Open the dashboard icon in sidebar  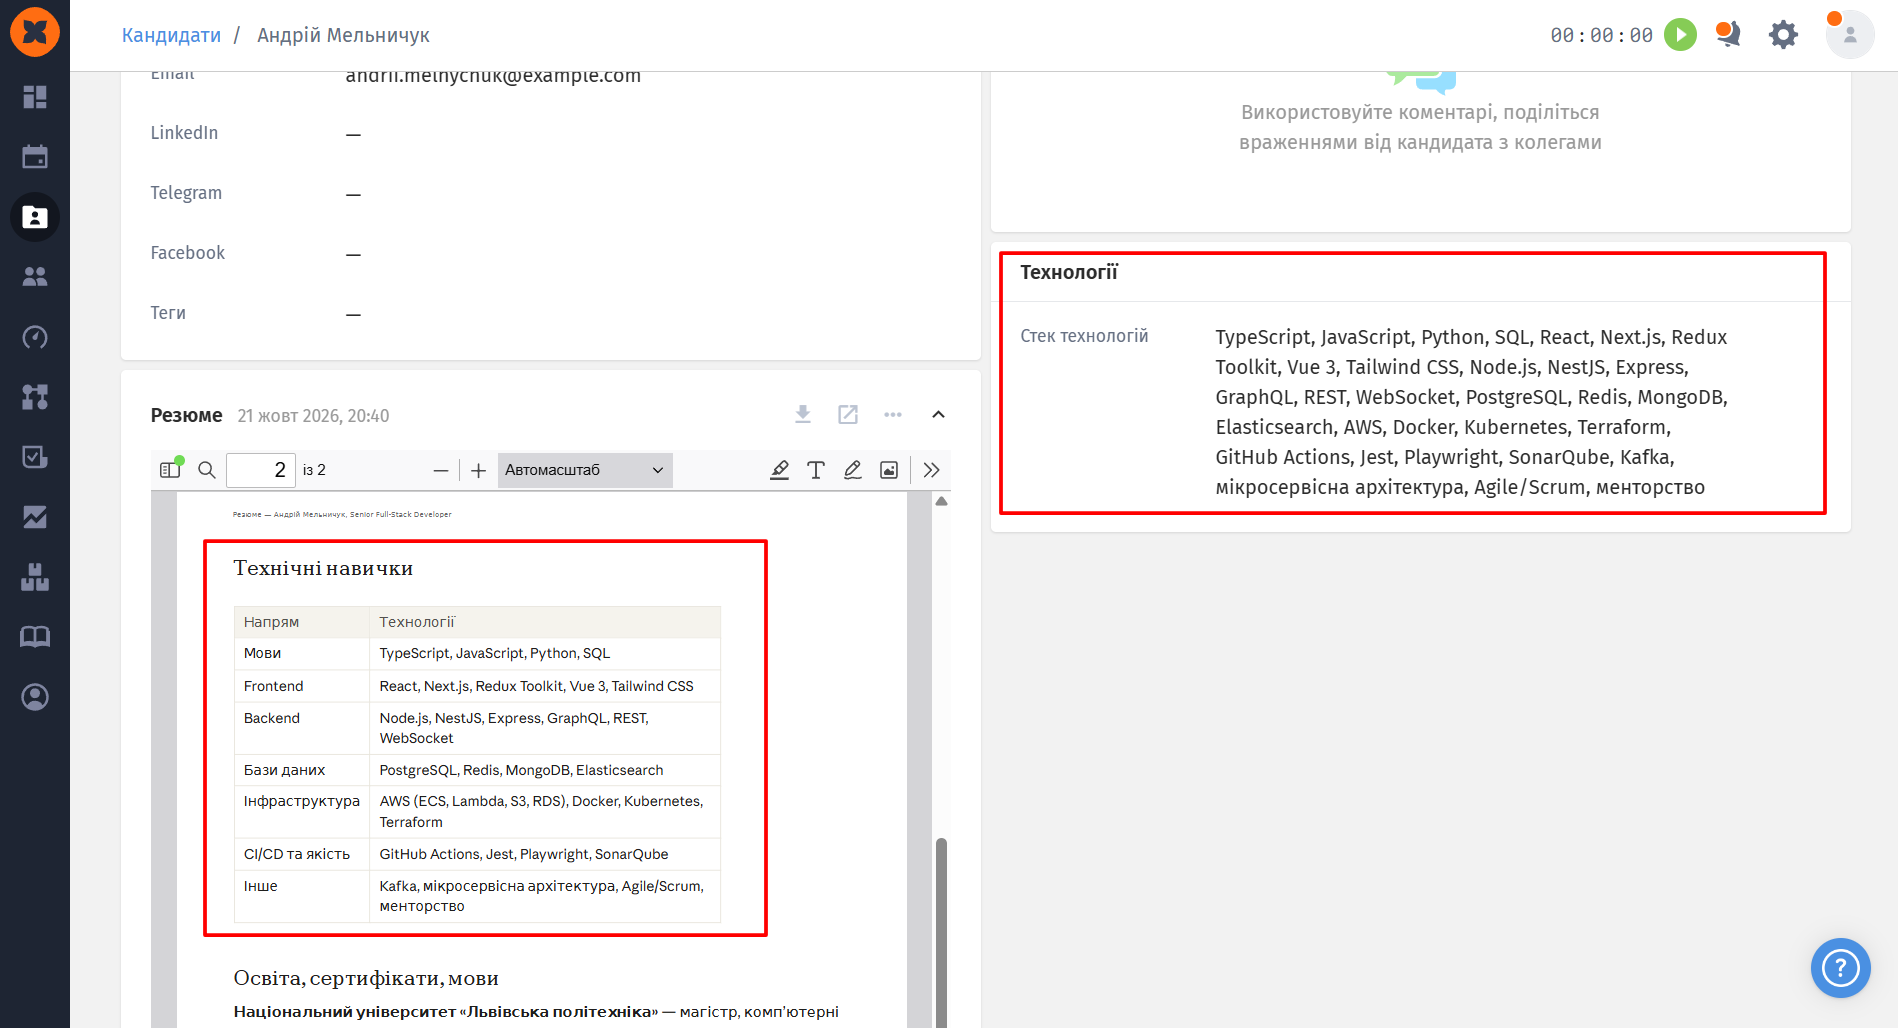click(35, 97)
